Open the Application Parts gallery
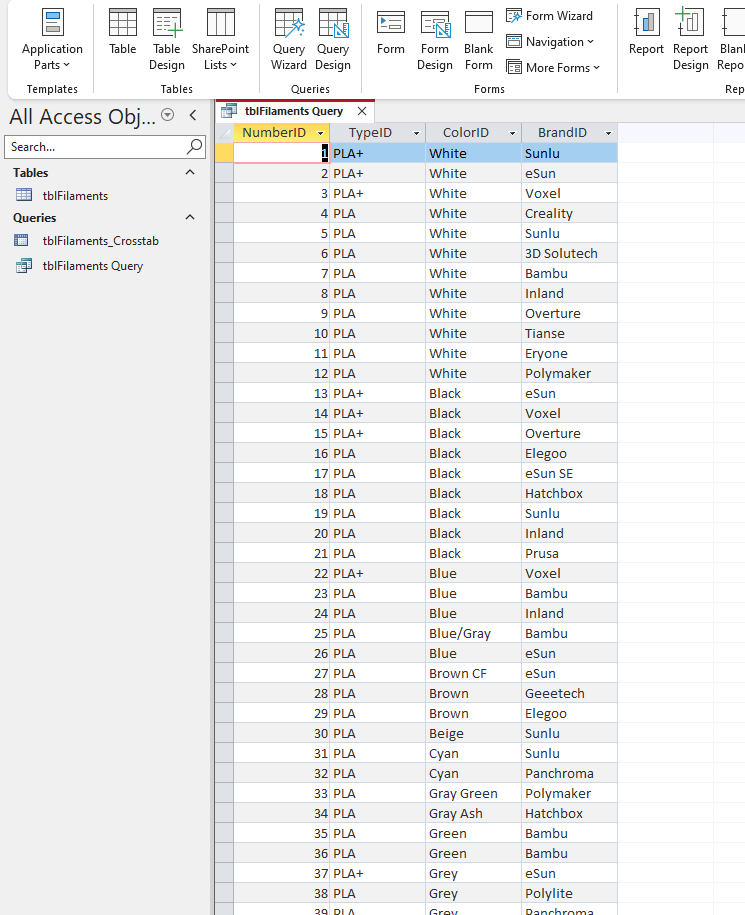 coord(52,40)
